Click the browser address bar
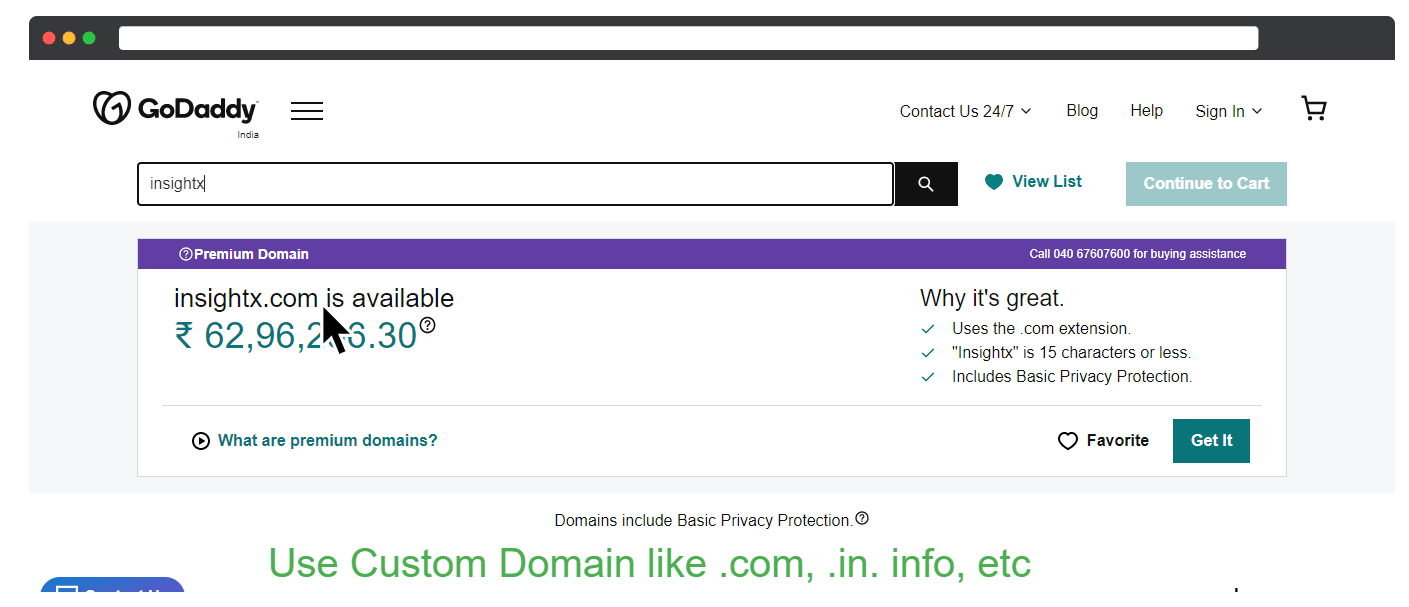1409x607 pixels. coord(689,38)
